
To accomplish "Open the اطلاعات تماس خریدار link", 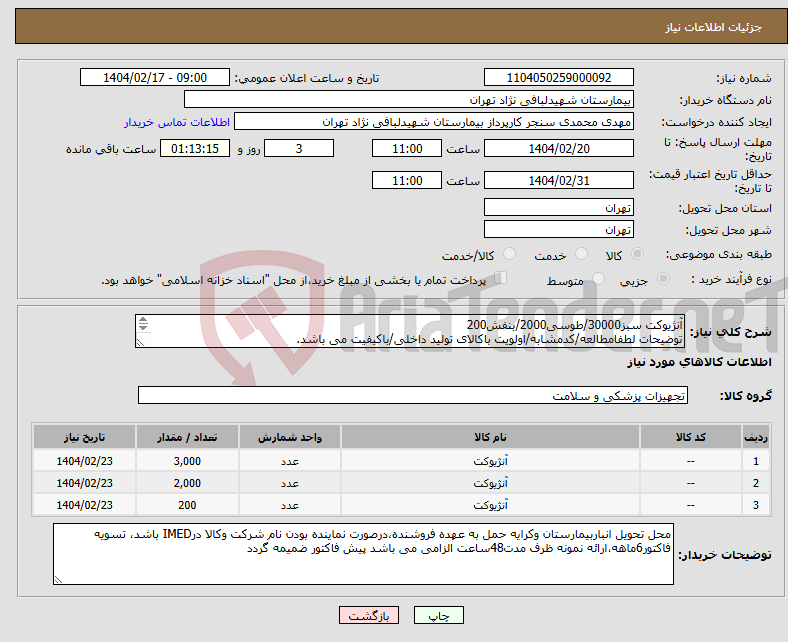I will point(177,122).
